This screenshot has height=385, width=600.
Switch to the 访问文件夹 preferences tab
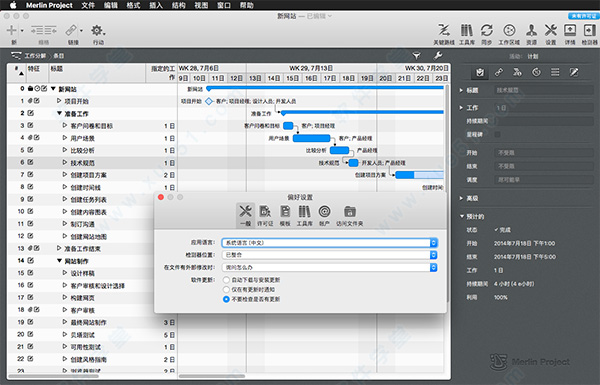pos(349,215)
